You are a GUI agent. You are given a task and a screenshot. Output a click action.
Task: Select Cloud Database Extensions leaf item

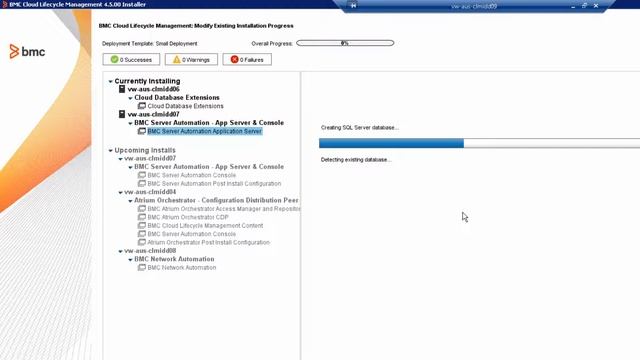(x=185, y=106)
